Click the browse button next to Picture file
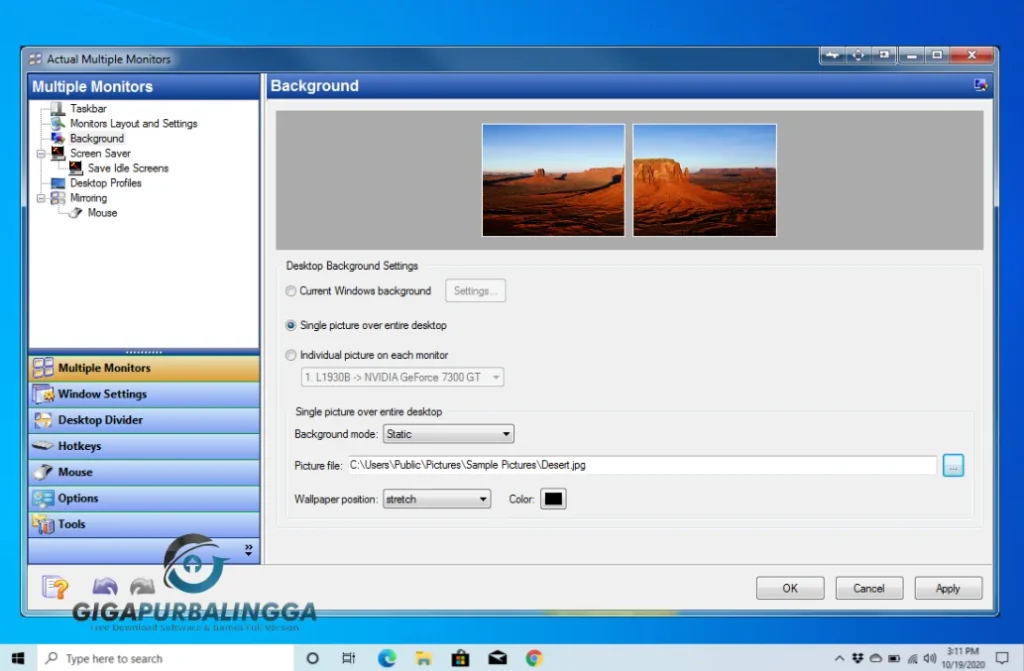The height and width of the screenshot is (671, 1024). 953,464
